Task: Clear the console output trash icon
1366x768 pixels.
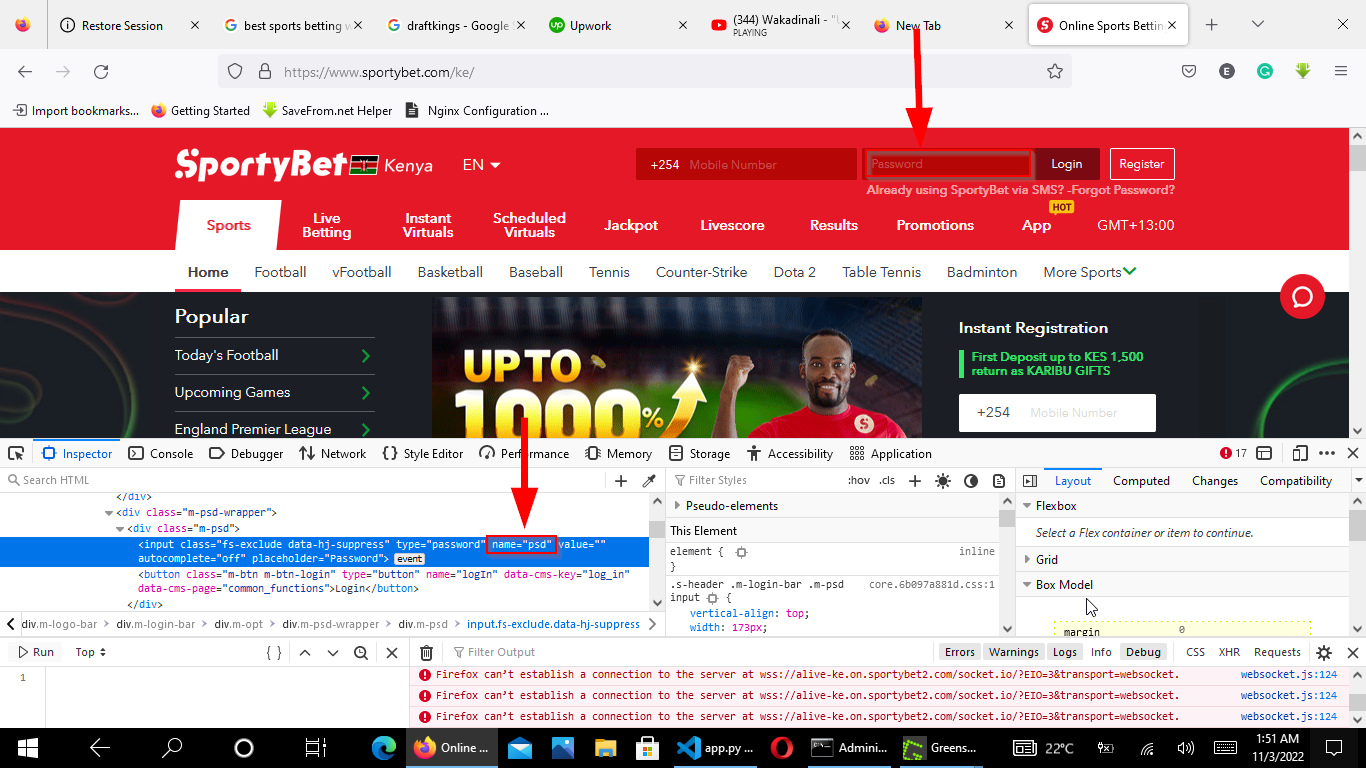Action: click(426, 652)
